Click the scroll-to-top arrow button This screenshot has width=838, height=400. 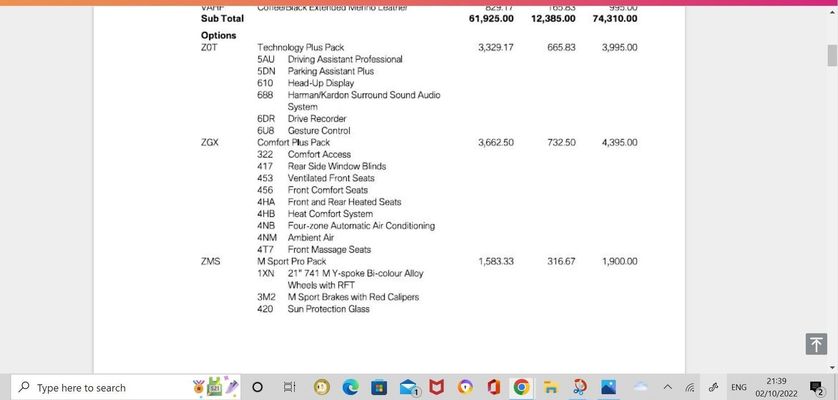(x=816, y=344)
